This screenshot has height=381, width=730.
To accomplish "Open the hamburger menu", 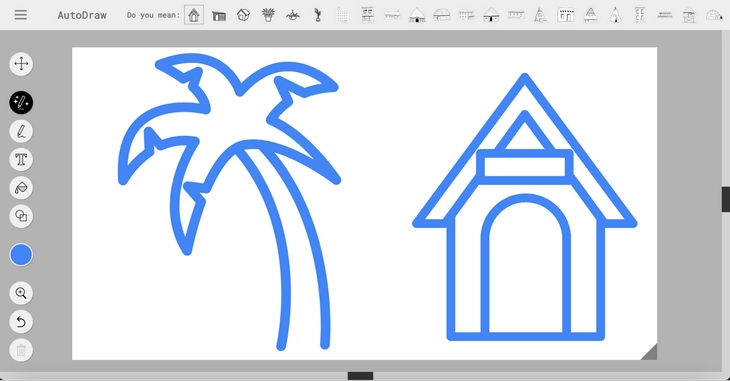I will (20, 15).
